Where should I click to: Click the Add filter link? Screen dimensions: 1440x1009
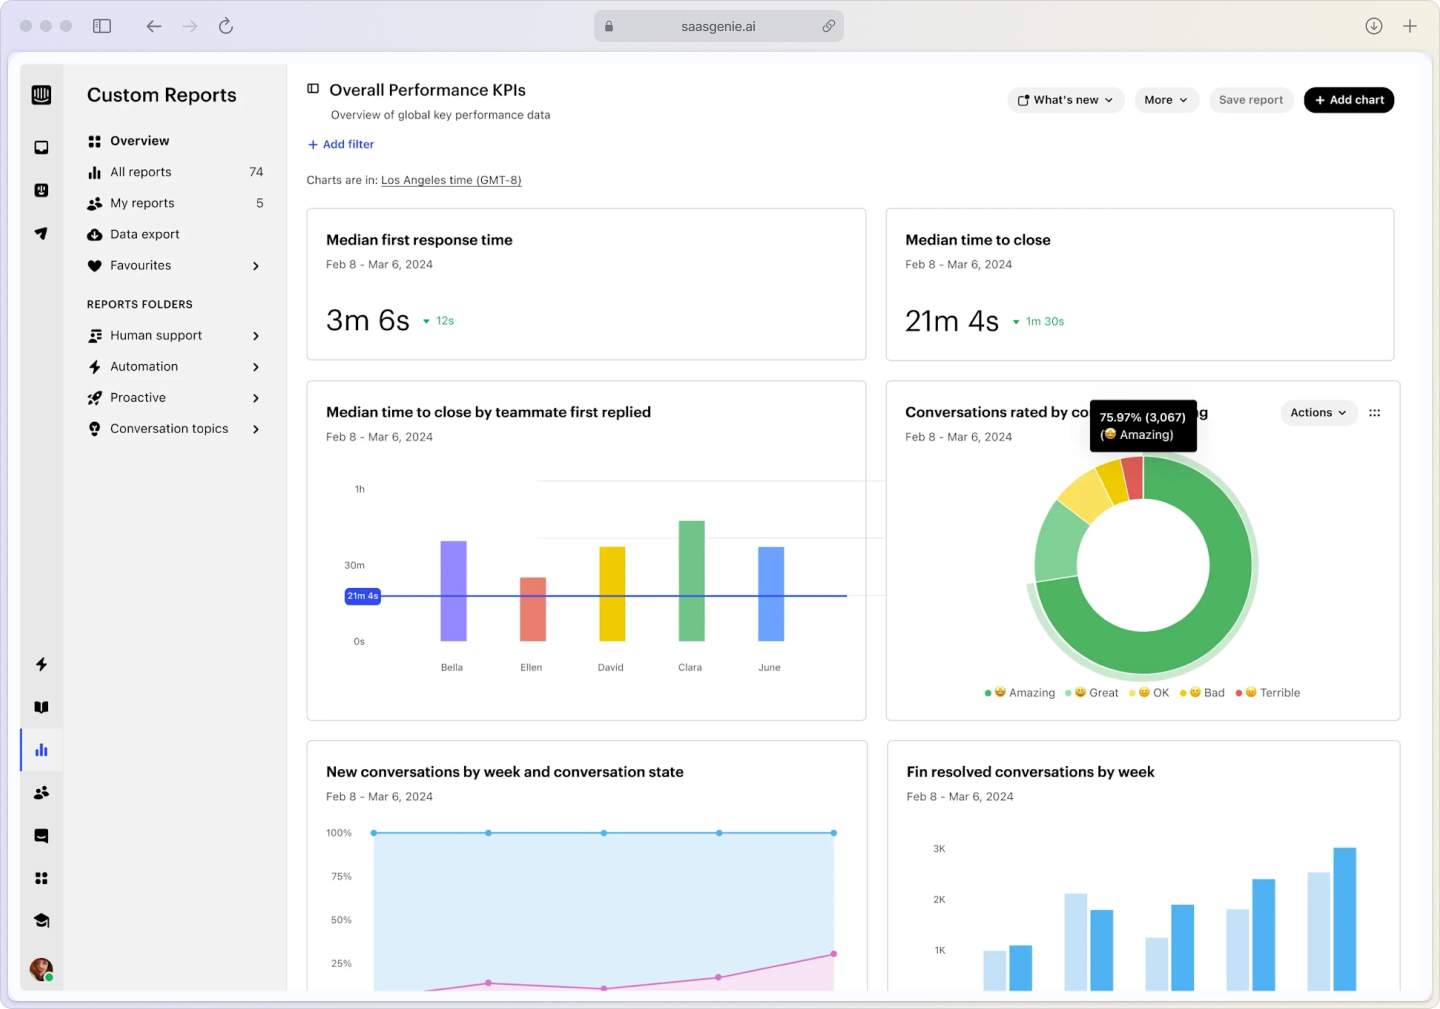tap(341, 144)
